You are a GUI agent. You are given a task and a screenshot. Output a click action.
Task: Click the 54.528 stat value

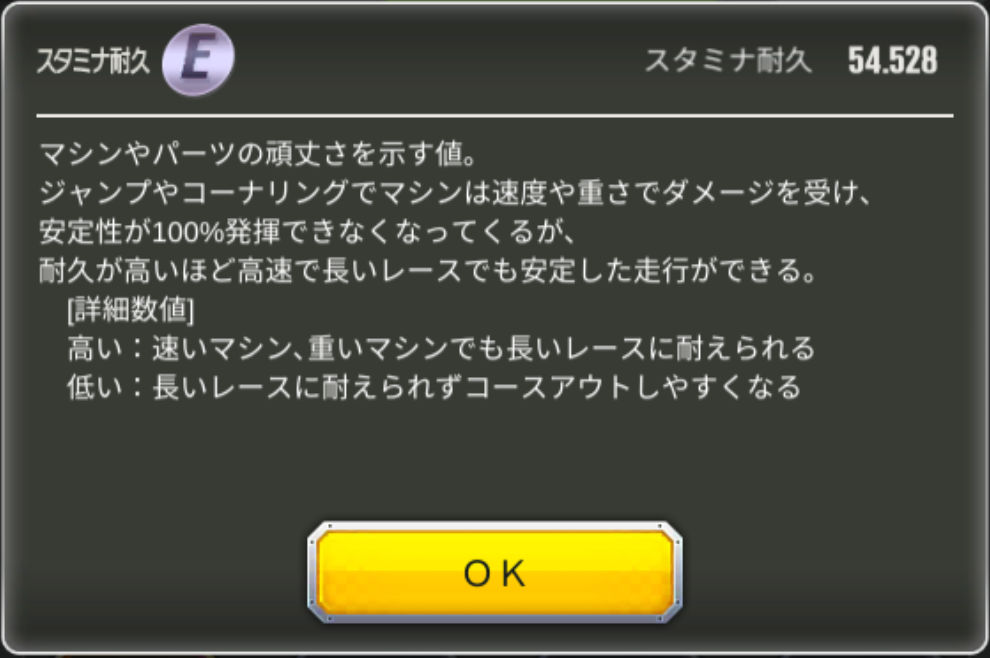(892, 61)
